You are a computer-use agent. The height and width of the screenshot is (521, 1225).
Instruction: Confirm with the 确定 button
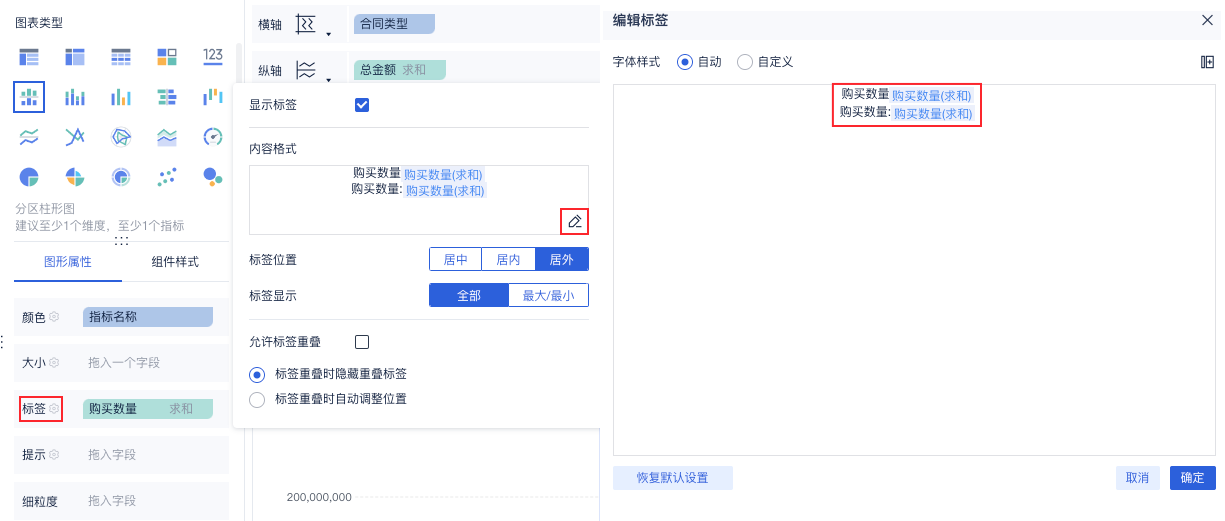click(x=1192, y=478)
